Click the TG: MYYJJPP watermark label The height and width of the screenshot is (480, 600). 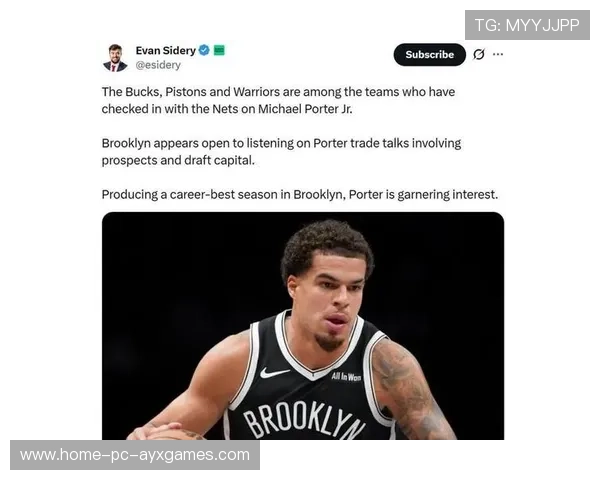tap(527, 25)
